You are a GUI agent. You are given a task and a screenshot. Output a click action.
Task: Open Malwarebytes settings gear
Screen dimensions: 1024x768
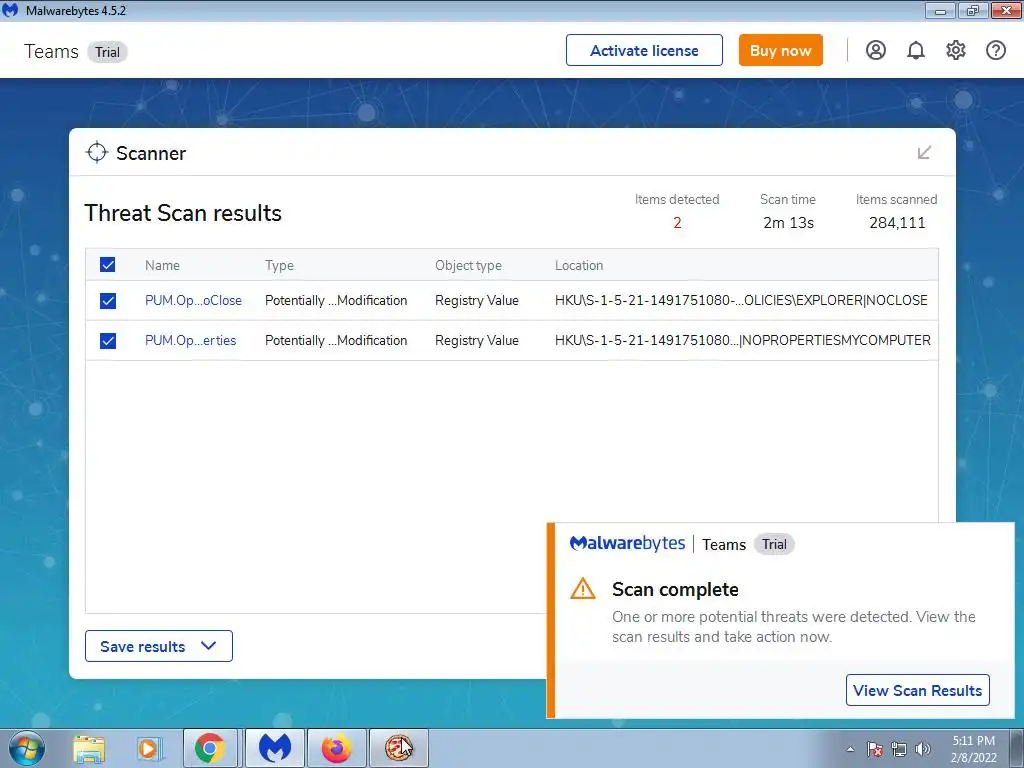(x=955, y=50)
